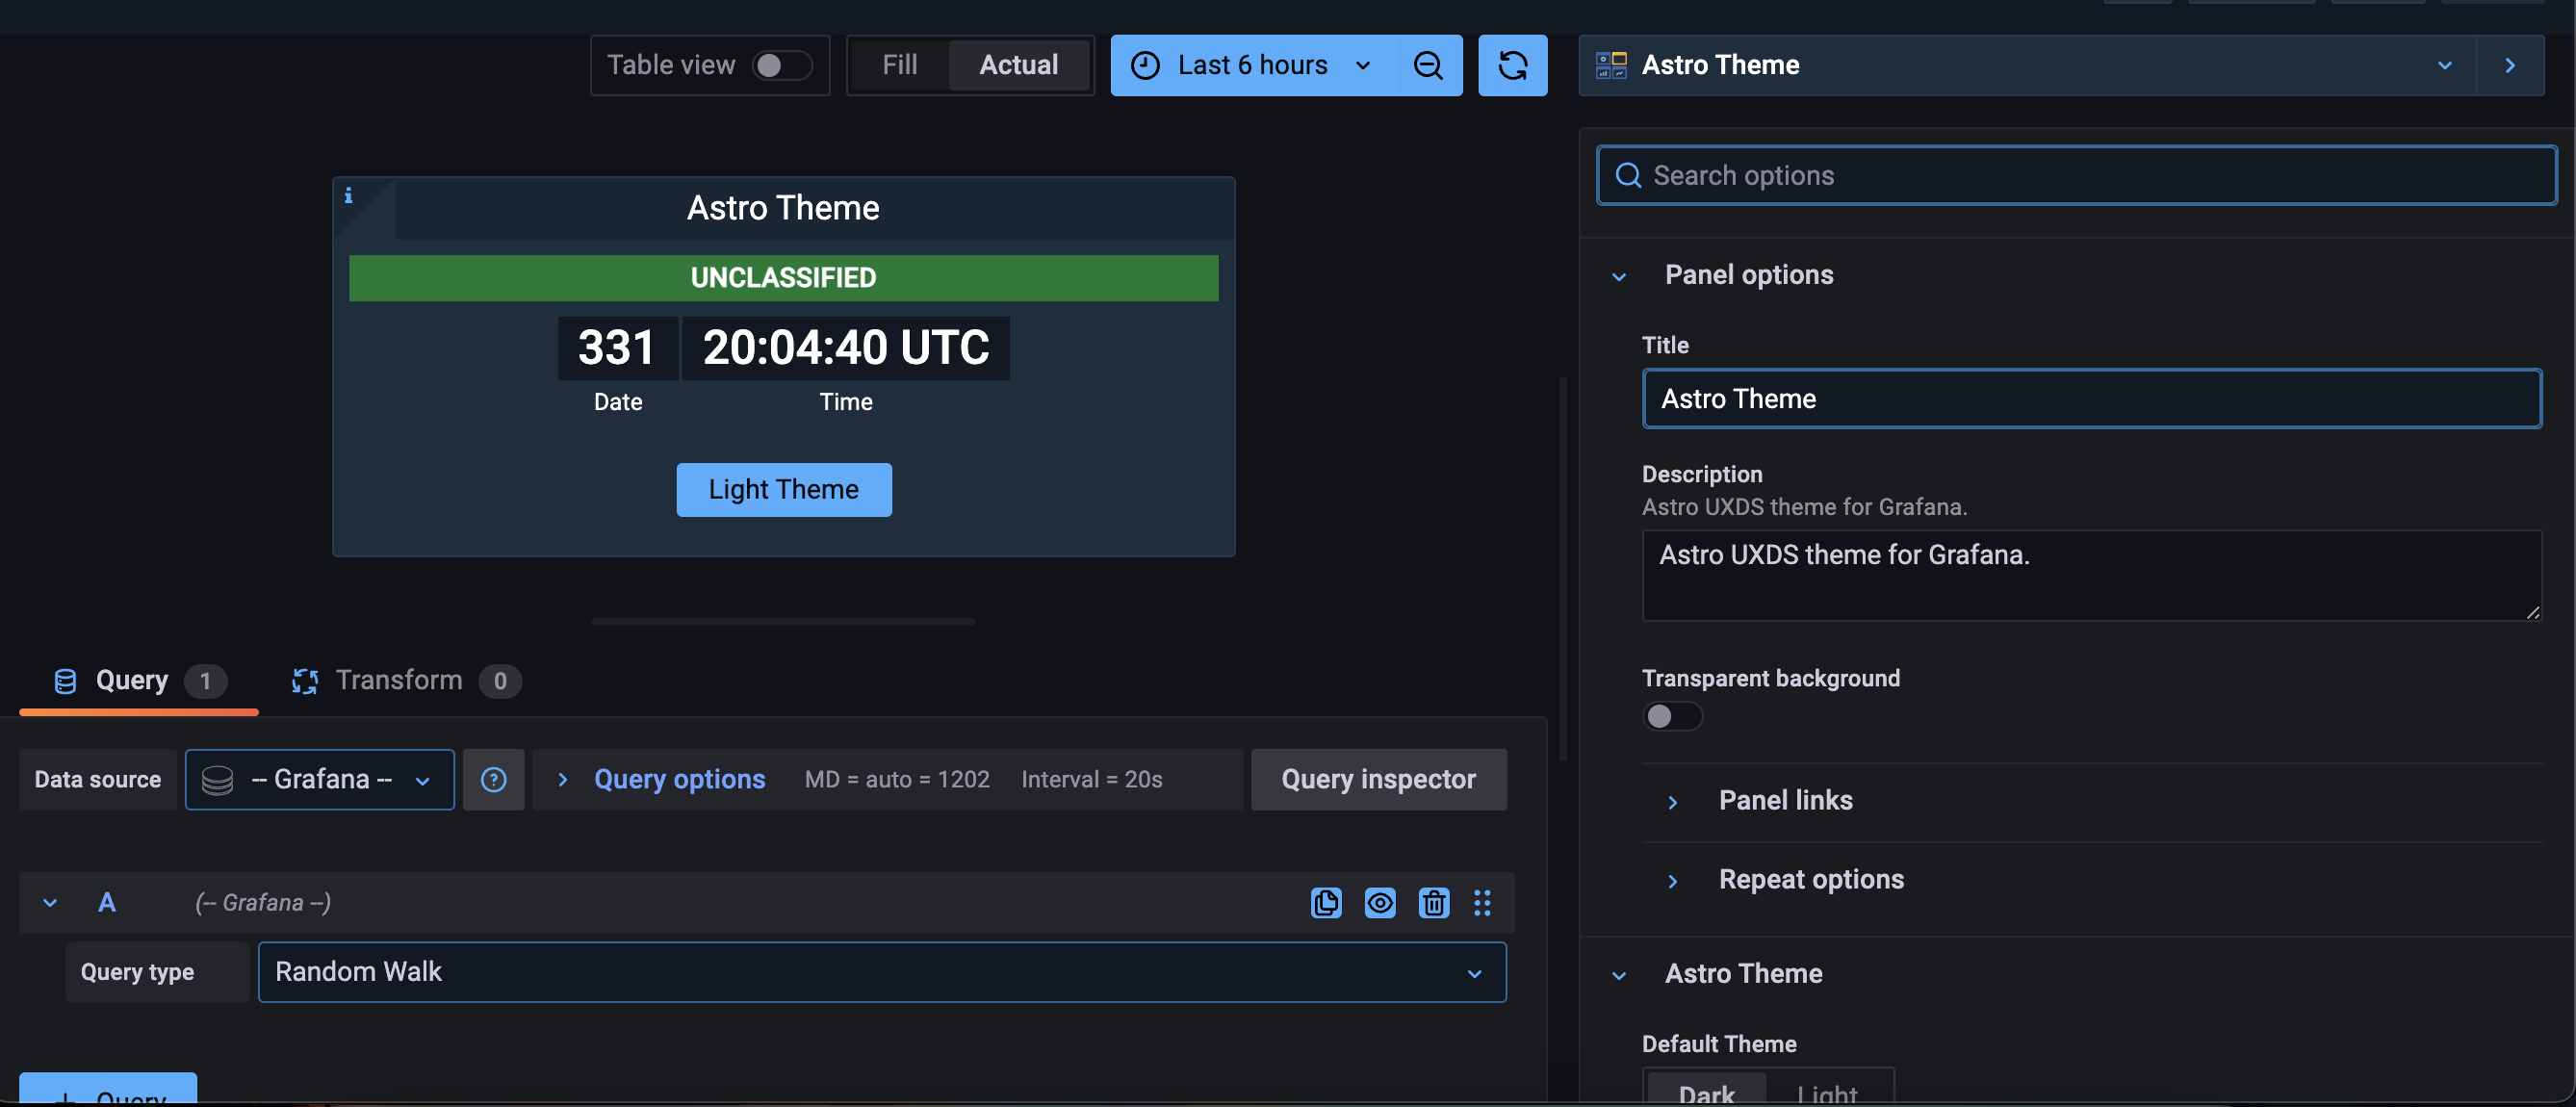Click the Astro Theme visualization plugin icon
2576x1107 pixels.
1610,65
